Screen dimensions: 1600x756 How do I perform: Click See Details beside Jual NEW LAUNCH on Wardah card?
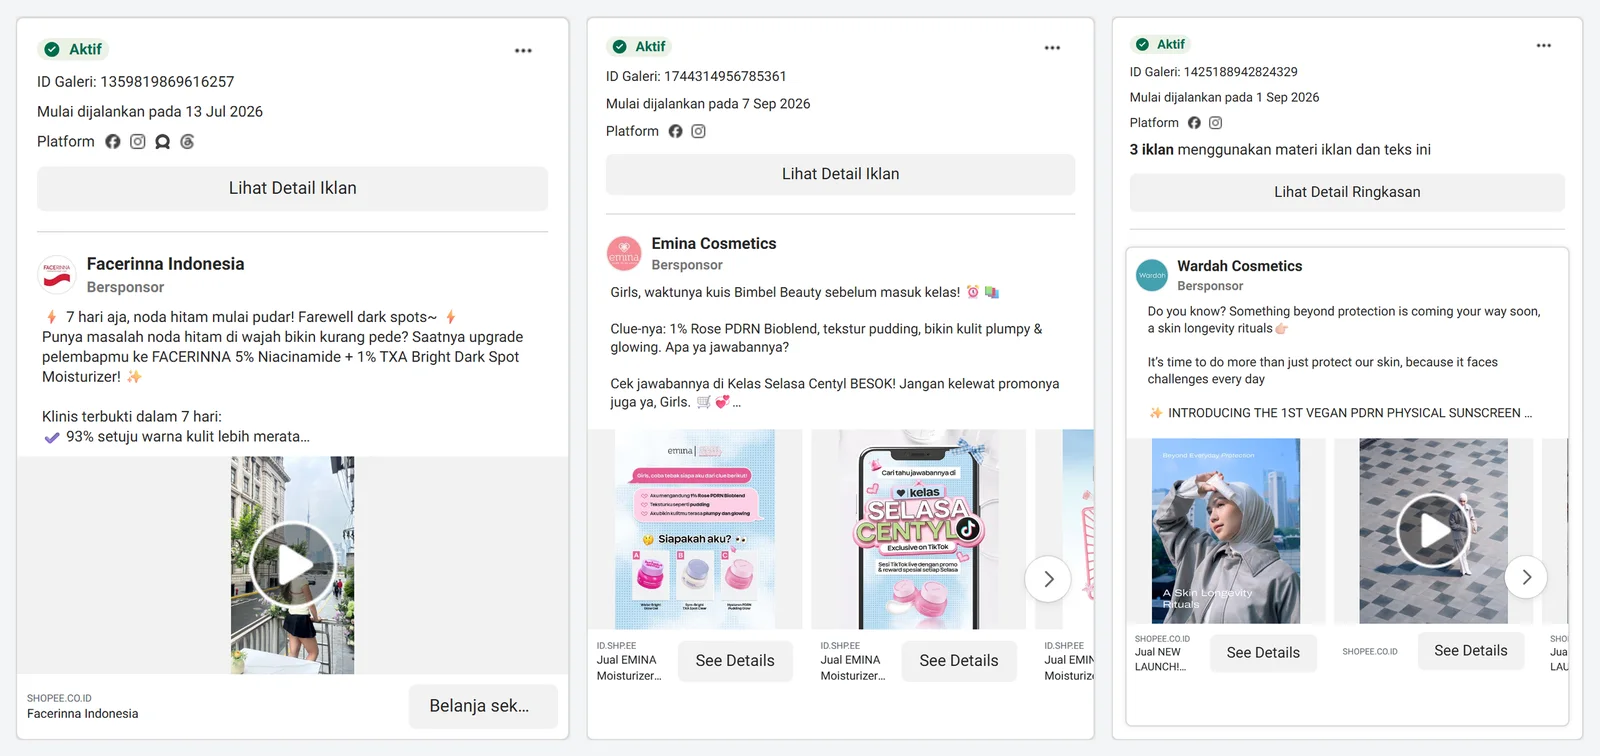point(1263,653)
